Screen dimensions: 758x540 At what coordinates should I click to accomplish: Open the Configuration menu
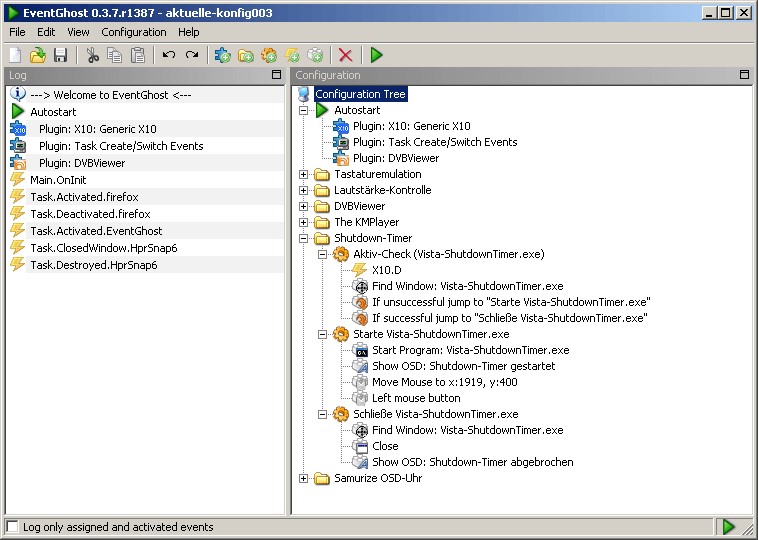[x=134, y=32]
